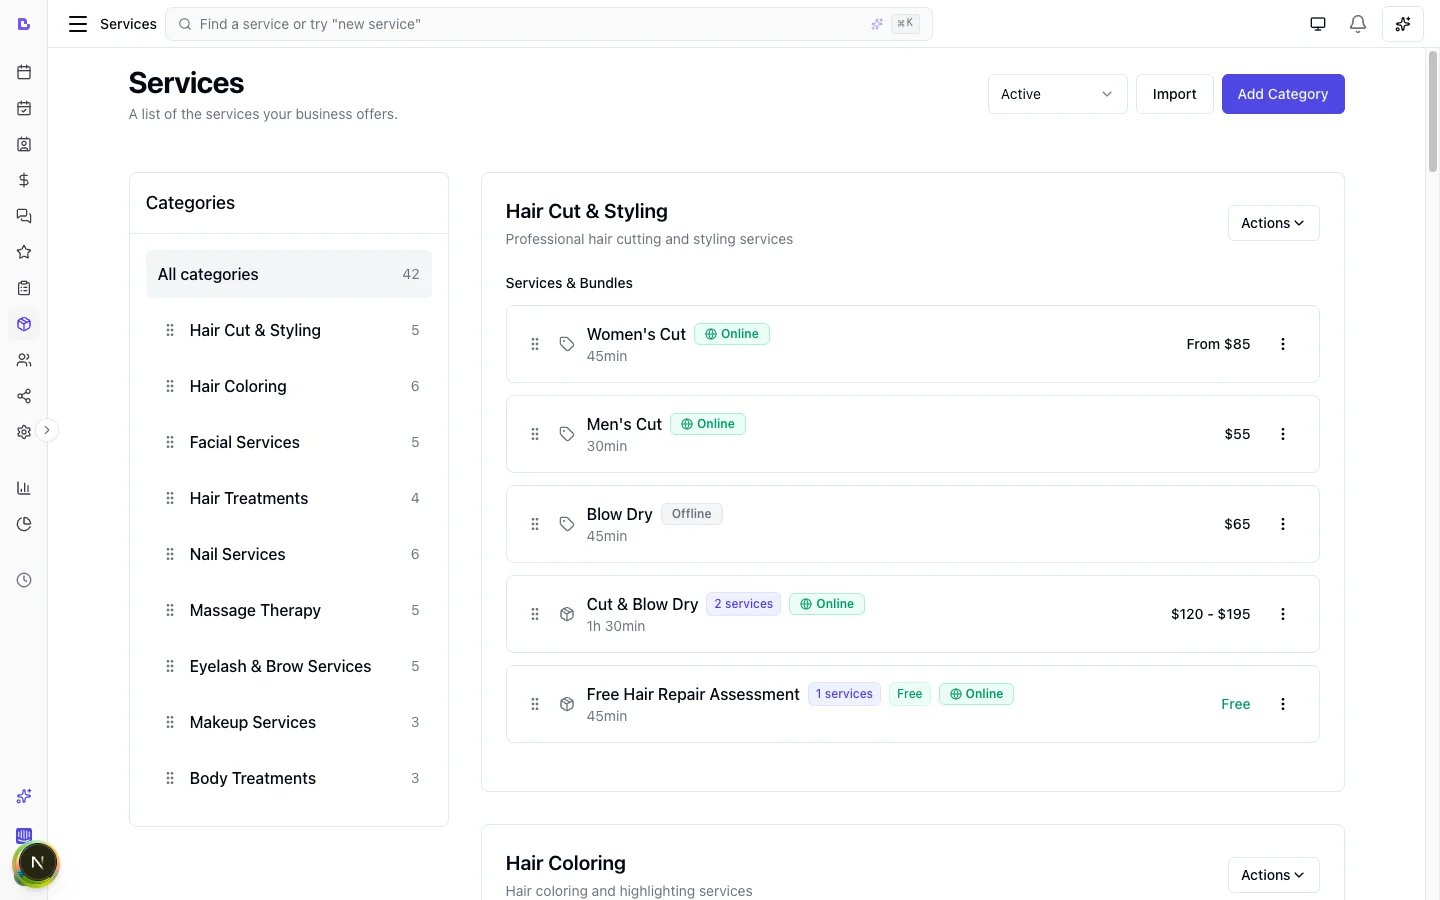This screenshot has width=1440, height=900.
Task: Open the contact card icon in the sidebar
Action: 24,144
